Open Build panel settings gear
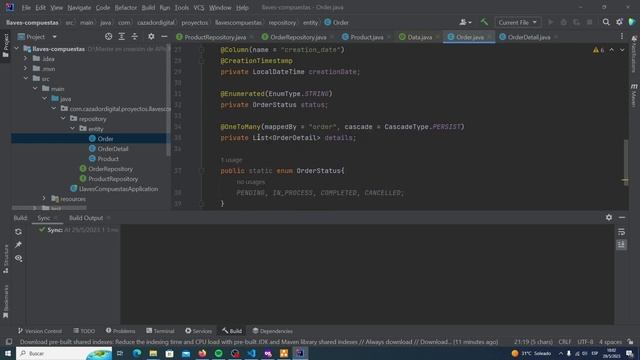Screen dimensions: 640x360 tap(609, 218)
